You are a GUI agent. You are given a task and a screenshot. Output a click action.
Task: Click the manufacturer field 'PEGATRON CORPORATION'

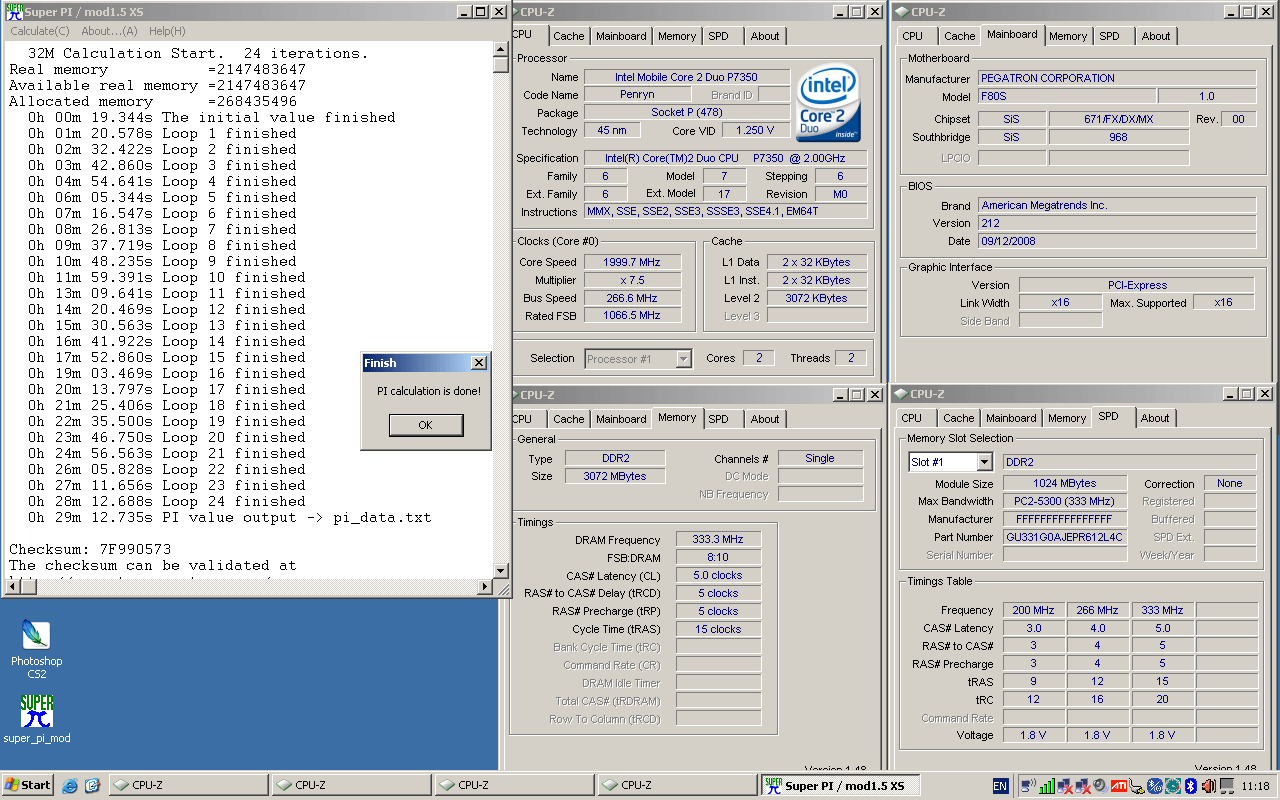click(x=1117, y=78)
